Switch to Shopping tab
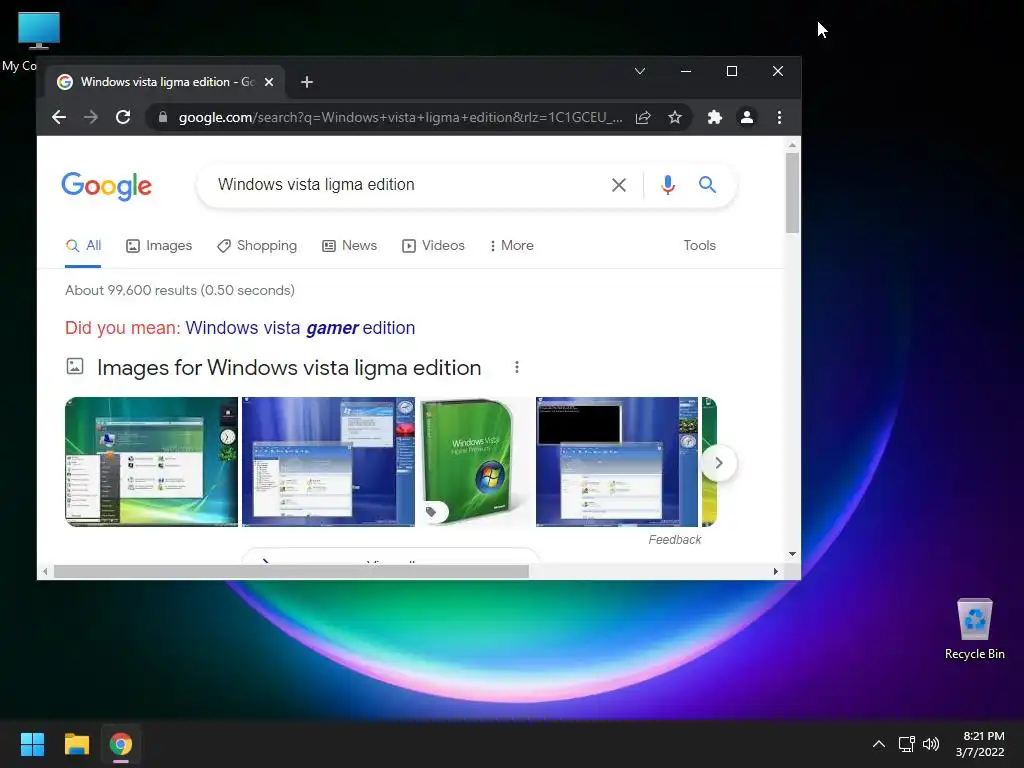This screenshot has width=1024, height=768. click(257, 246)
